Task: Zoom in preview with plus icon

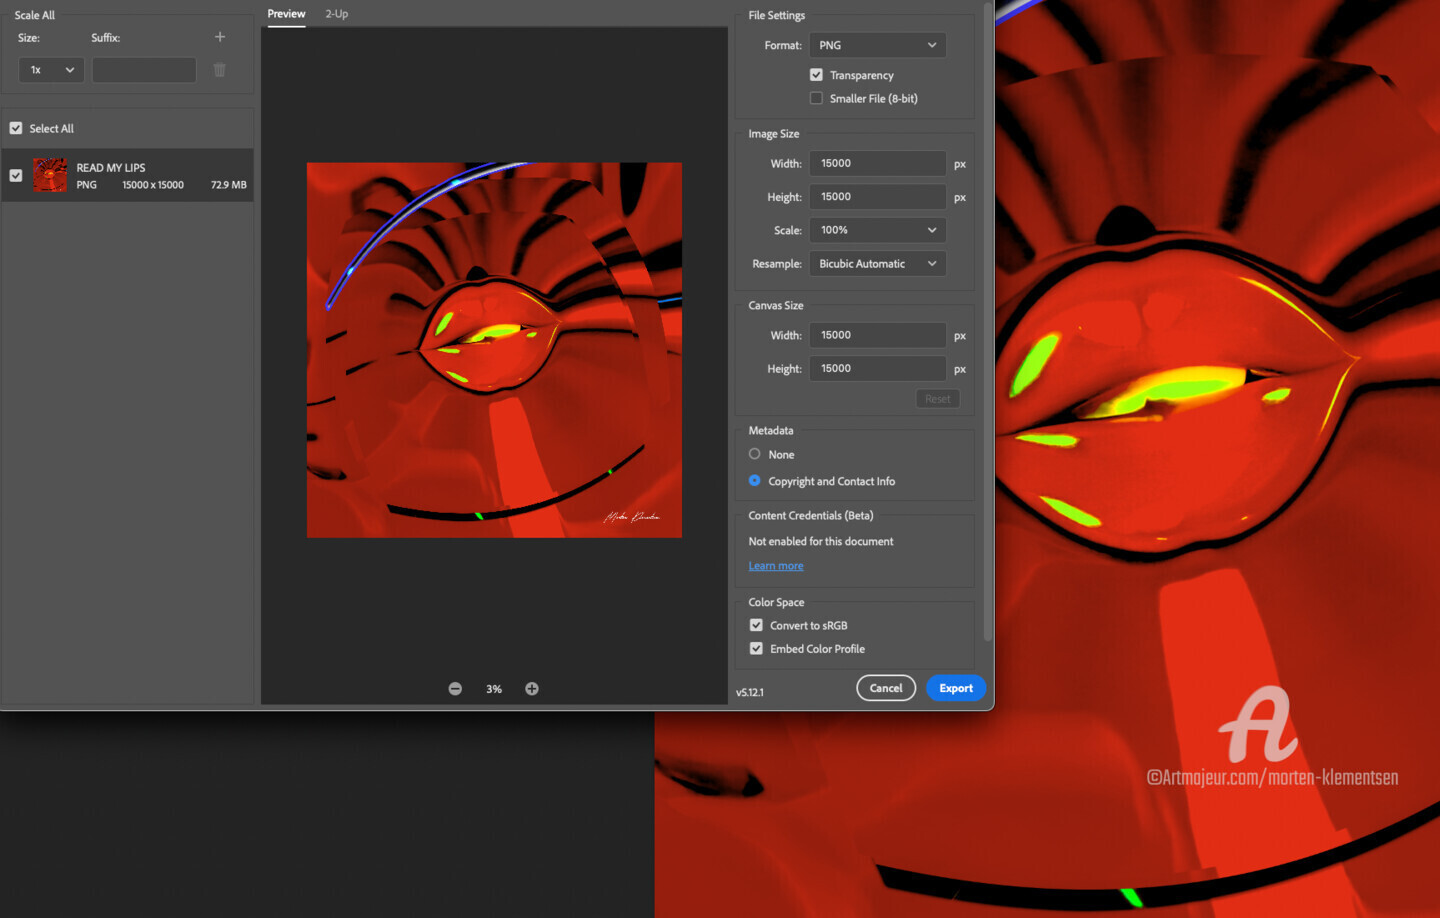Action: [x=532, y=689]
